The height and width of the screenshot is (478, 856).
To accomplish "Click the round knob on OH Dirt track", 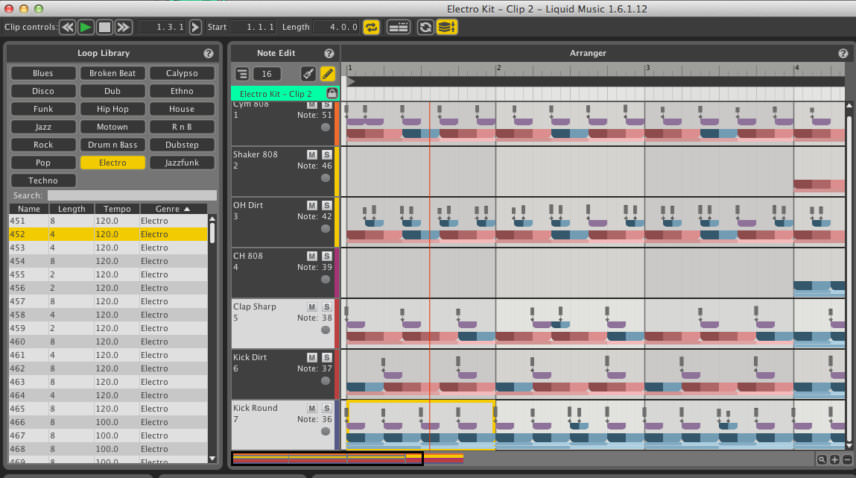I will (325, 229).
